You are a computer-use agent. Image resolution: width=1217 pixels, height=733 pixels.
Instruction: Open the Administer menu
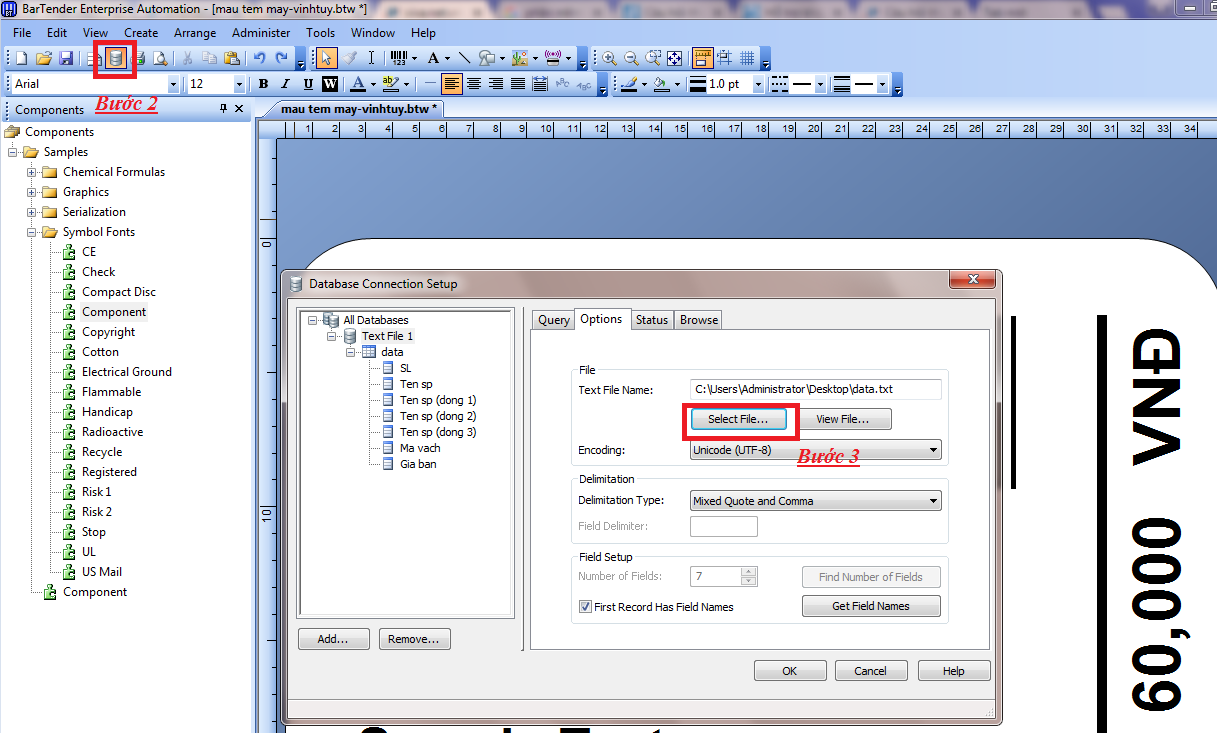(x=261, y=33)
